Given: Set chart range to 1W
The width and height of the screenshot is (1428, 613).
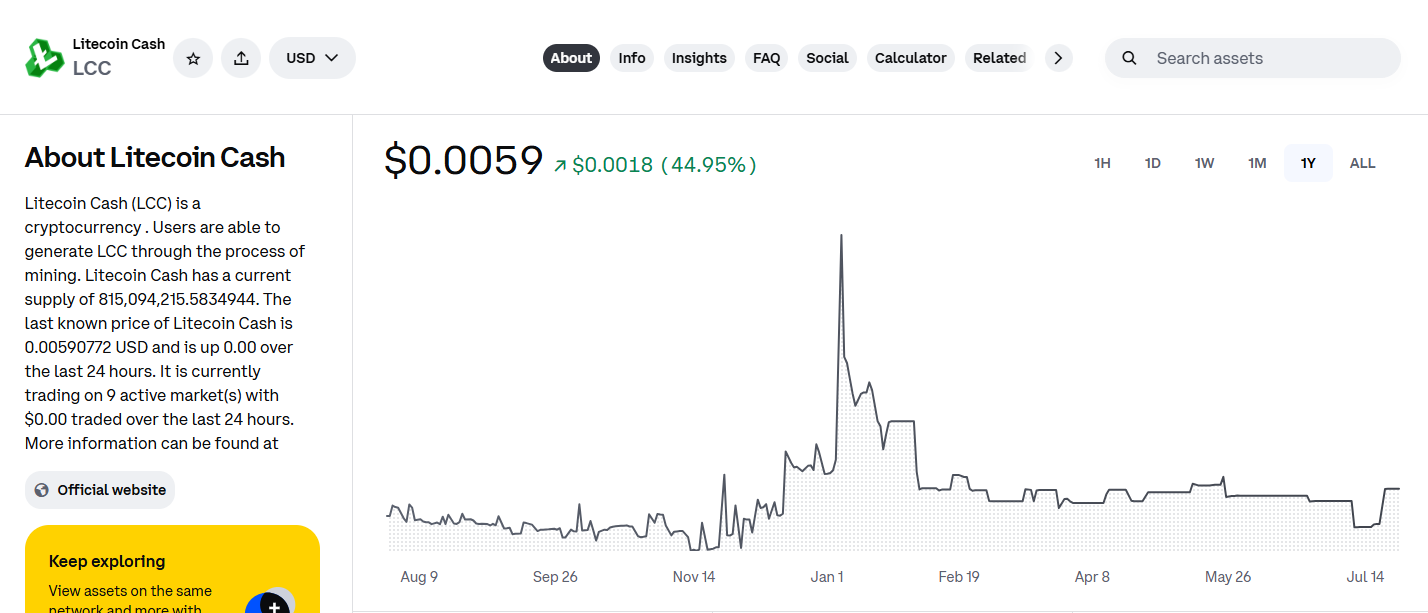Looking at the screenshot, I should (1204, 163).
